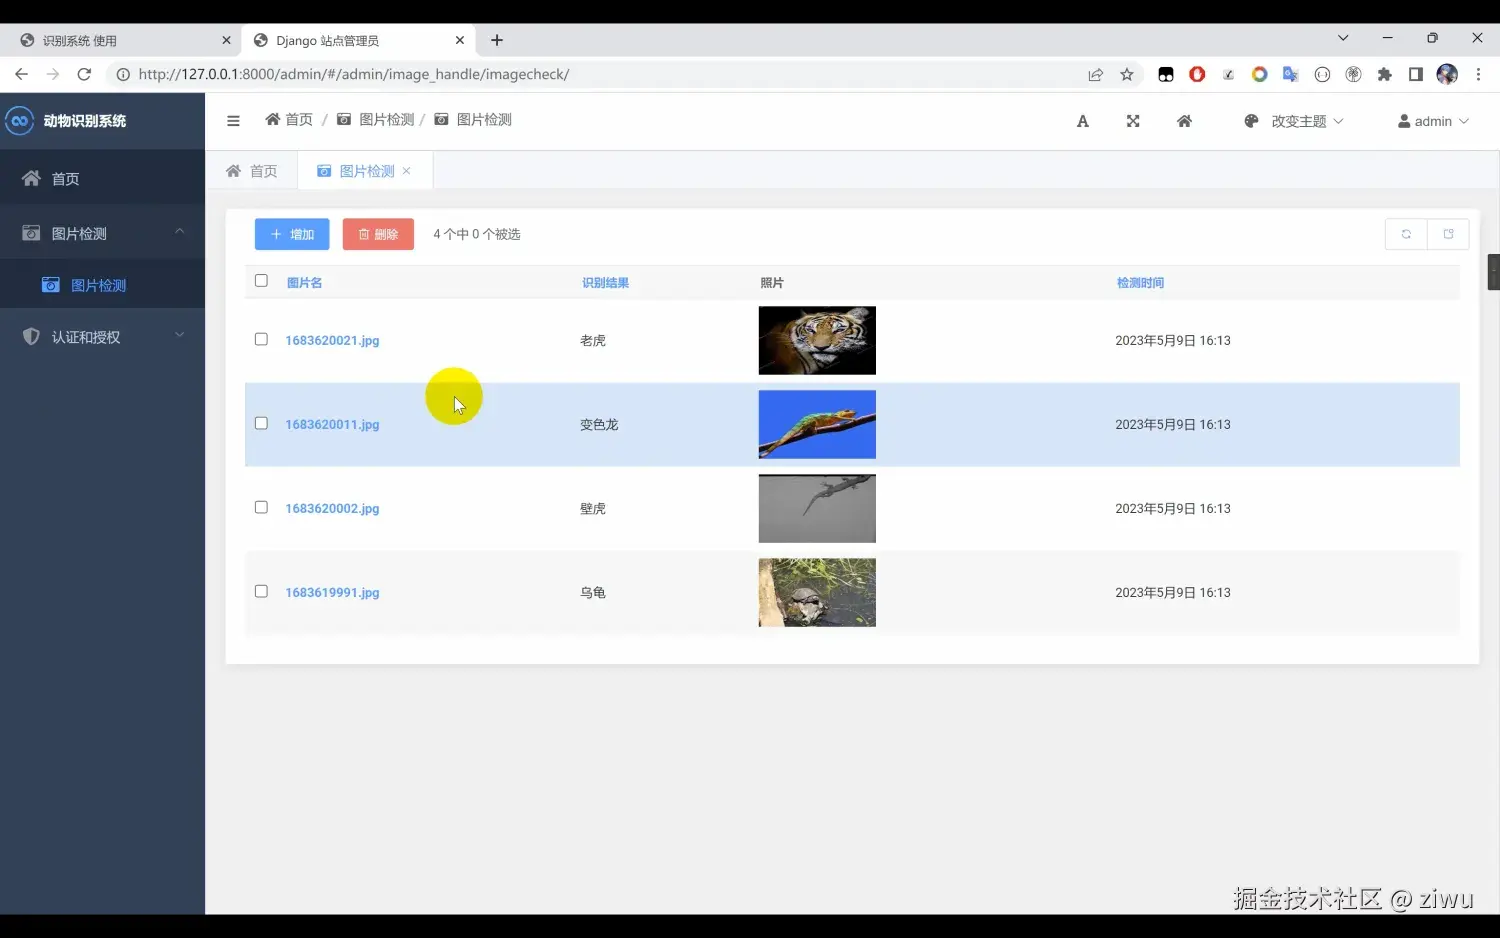
Task: Expand the 认证和授权 sidebar group
Action: [102, 337]
